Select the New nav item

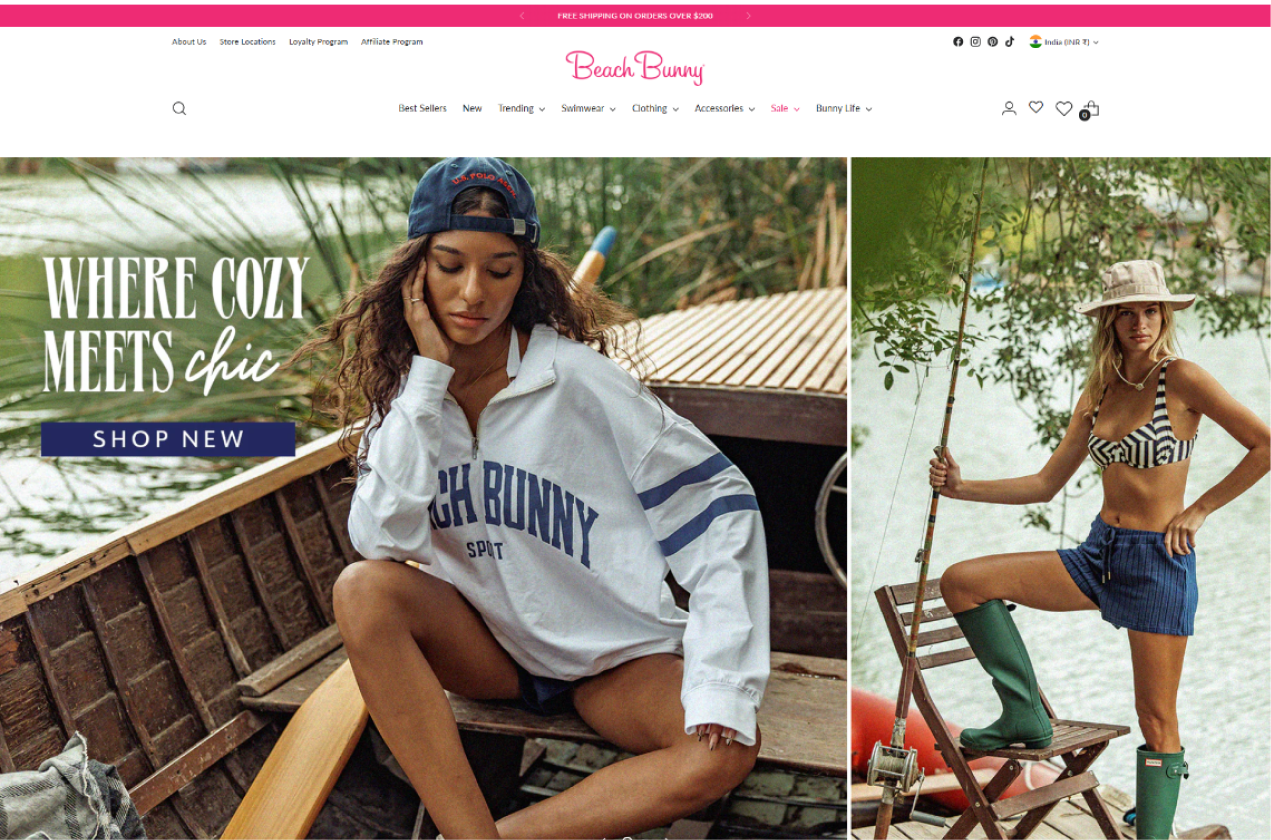point(472,108)
